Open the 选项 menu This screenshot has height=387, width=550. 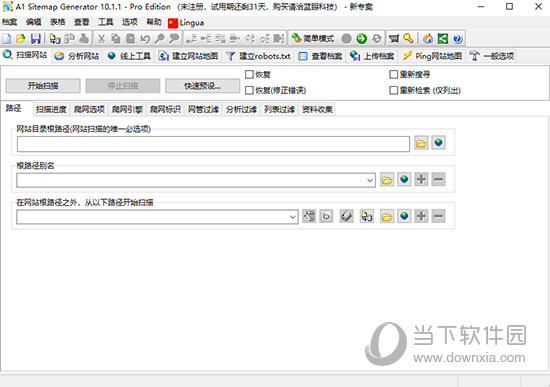point(130,22)
